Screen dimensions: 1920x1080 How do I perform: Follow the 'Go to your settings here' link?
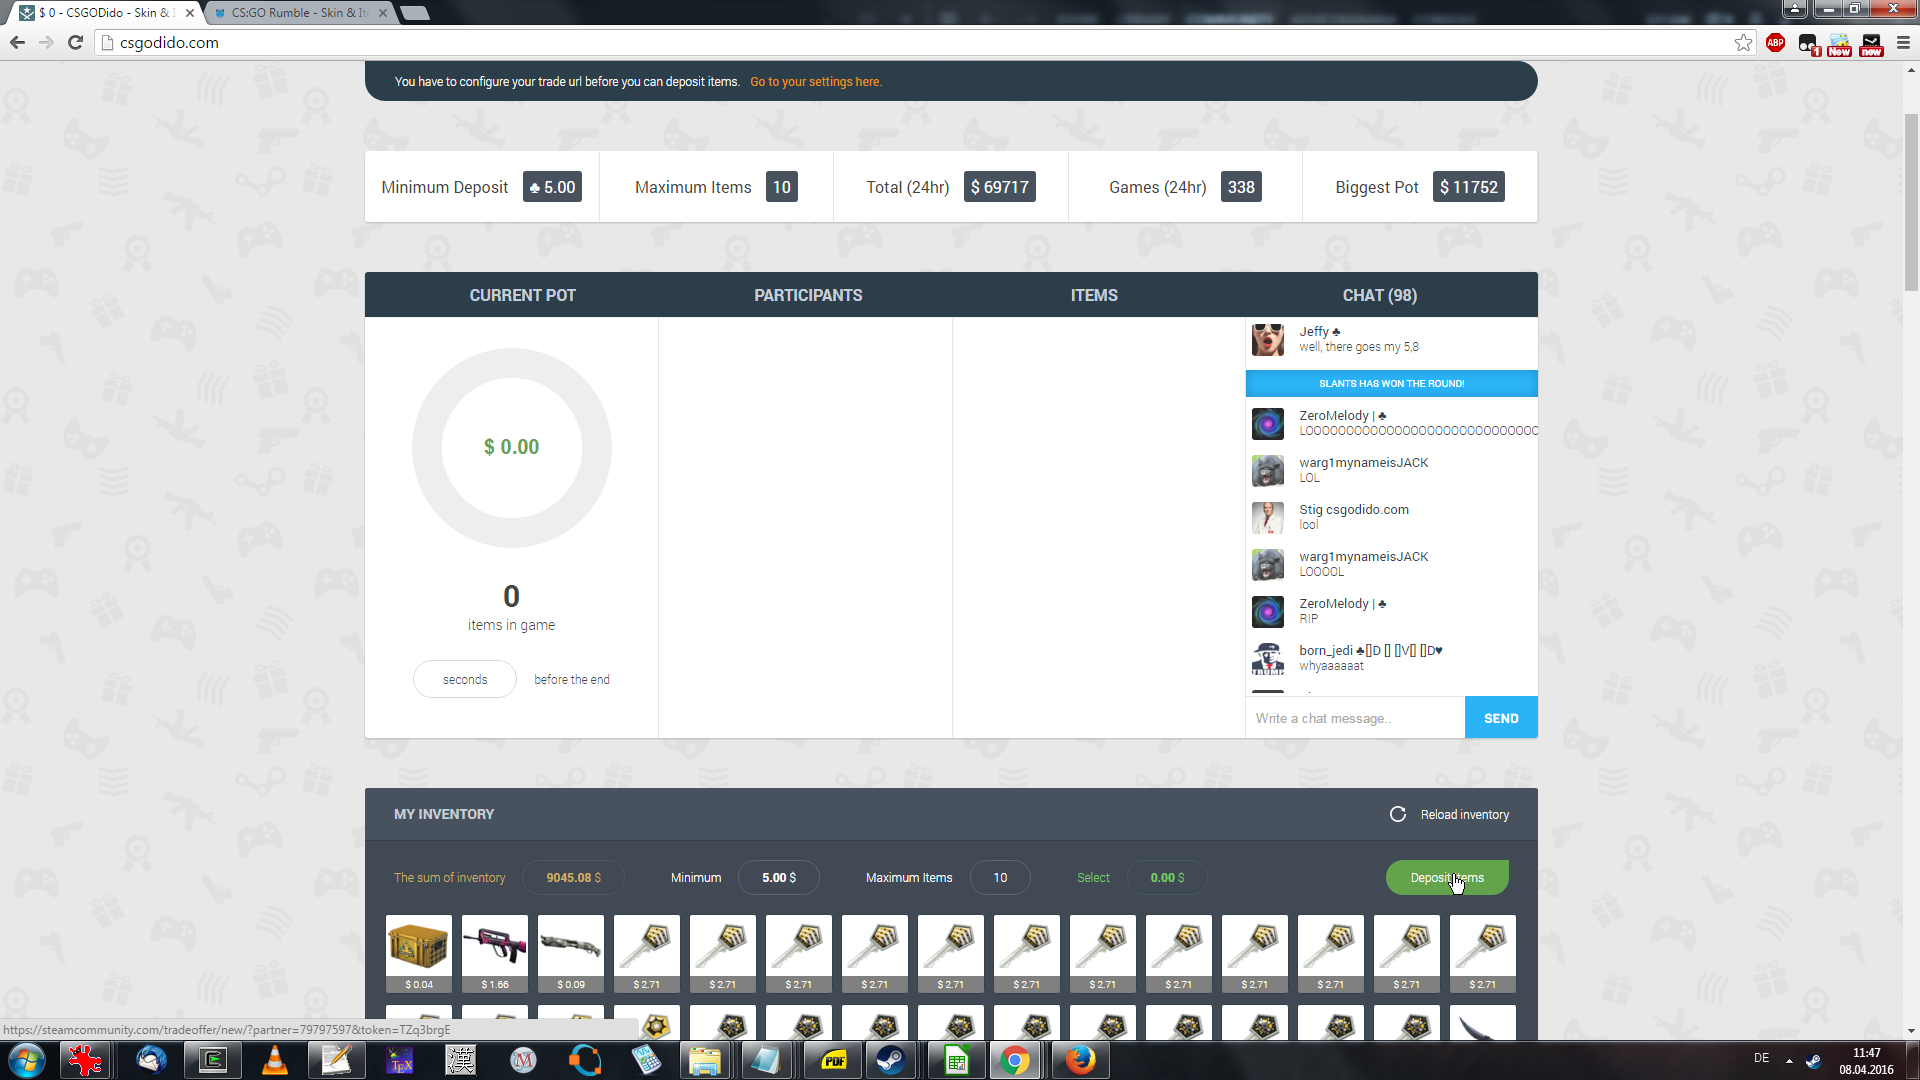pos(816,82)
